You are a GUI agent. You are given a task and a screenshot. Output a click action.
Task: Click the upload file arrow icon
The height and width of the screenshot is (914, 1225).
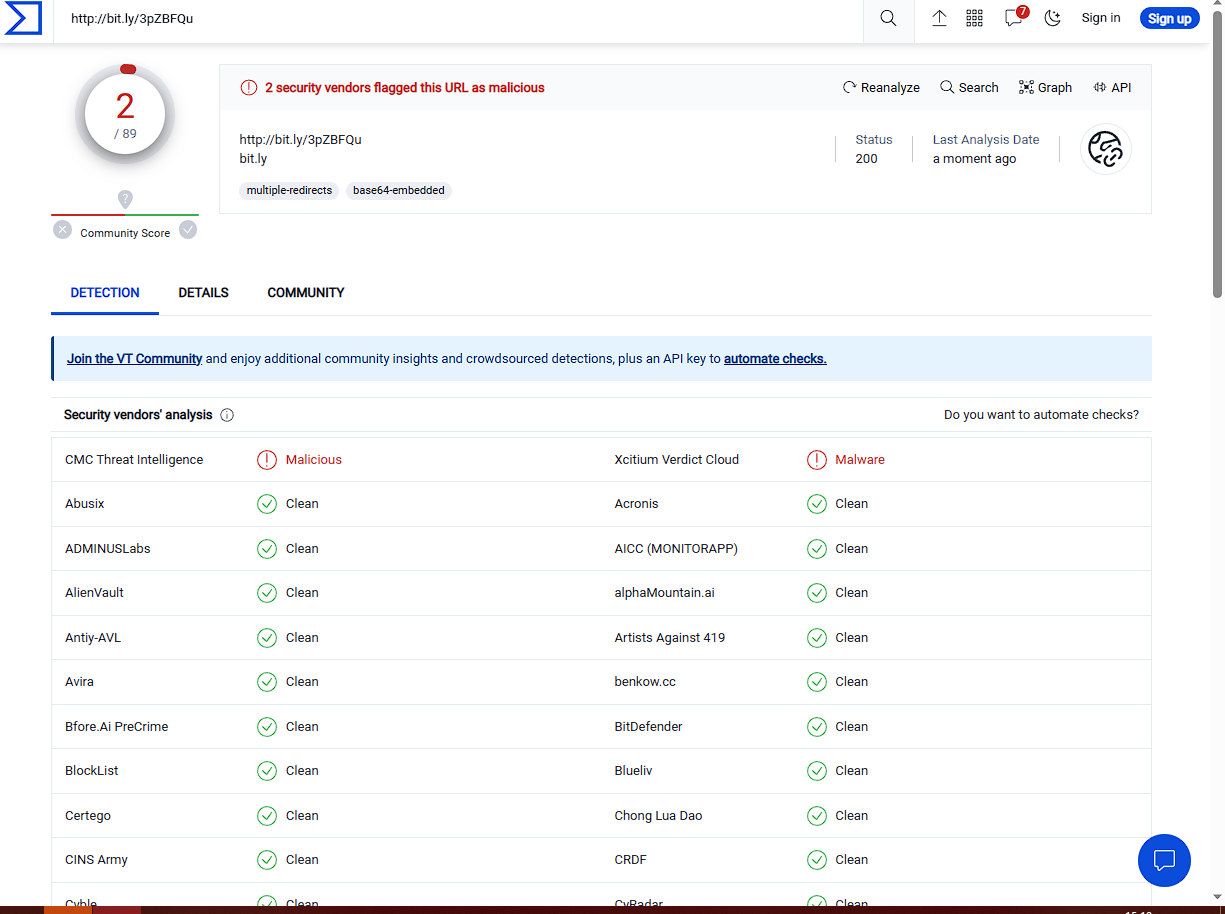pos(939,18)
